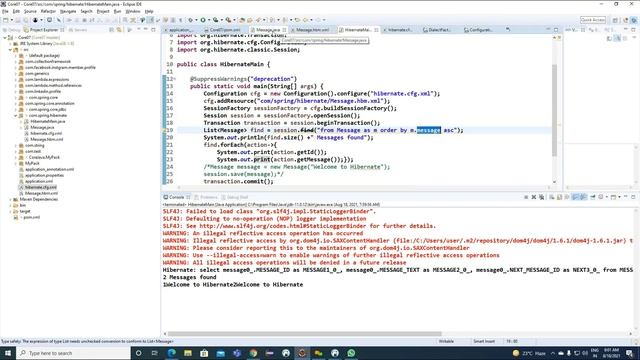Open the Navigate menu
This screenshot has height=360, width=640.
coord(68,11)
